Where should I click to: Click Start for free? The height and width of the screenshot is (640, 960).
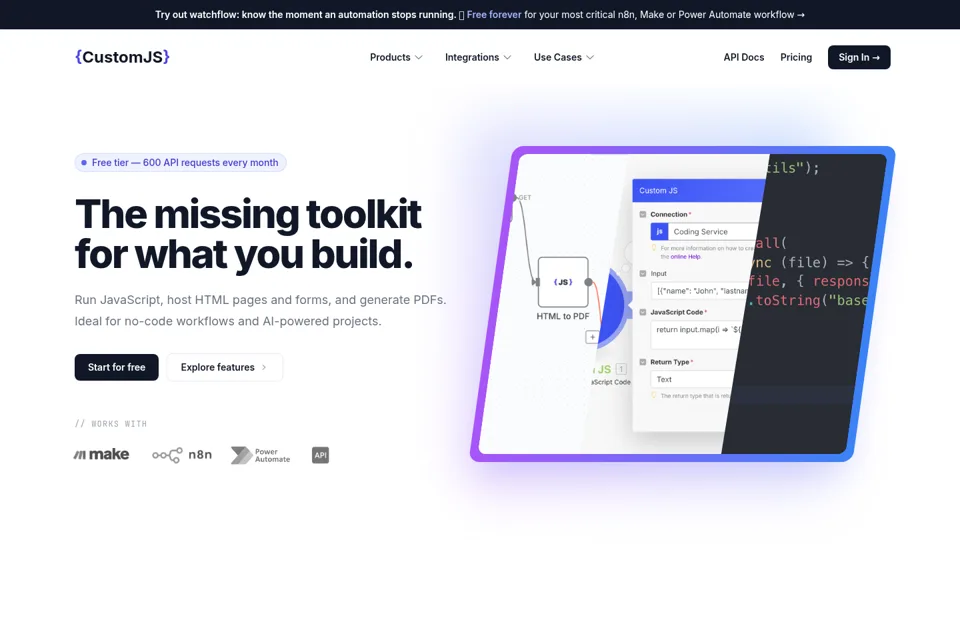(x=116, y=367)
